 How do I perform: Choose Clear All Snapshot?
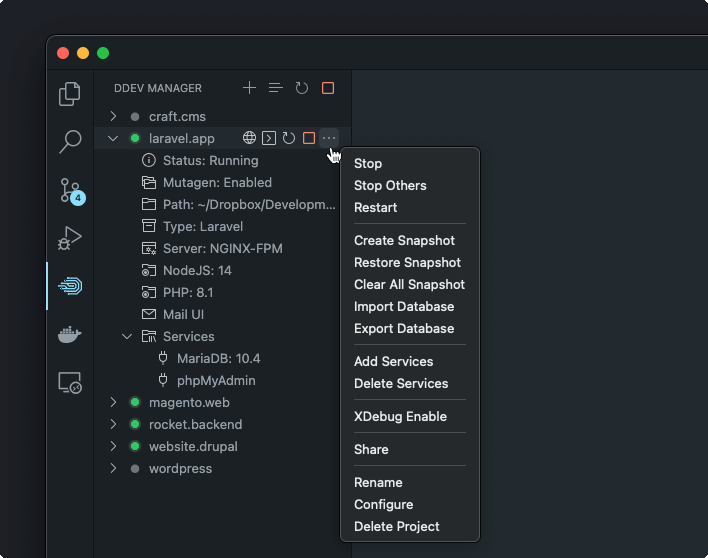(410, 284)
